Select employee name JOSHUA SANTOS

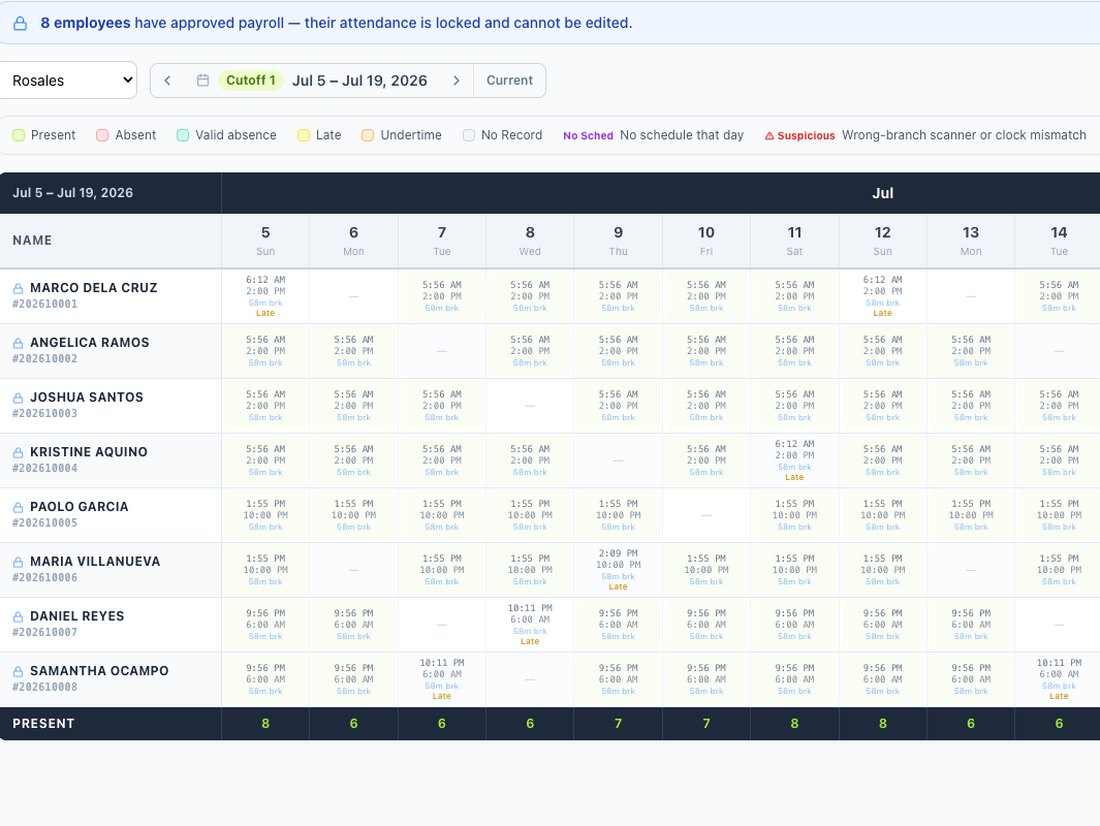(x=87, y=397)
